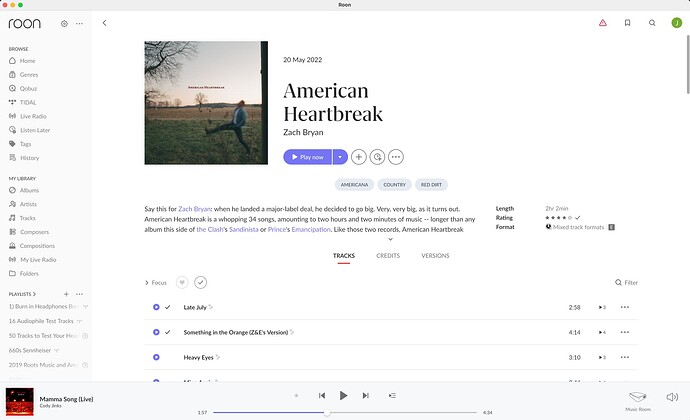Screen dimensions: 690x420
Task: Add a new playlist with plus icon
Action: coord(66,294)
